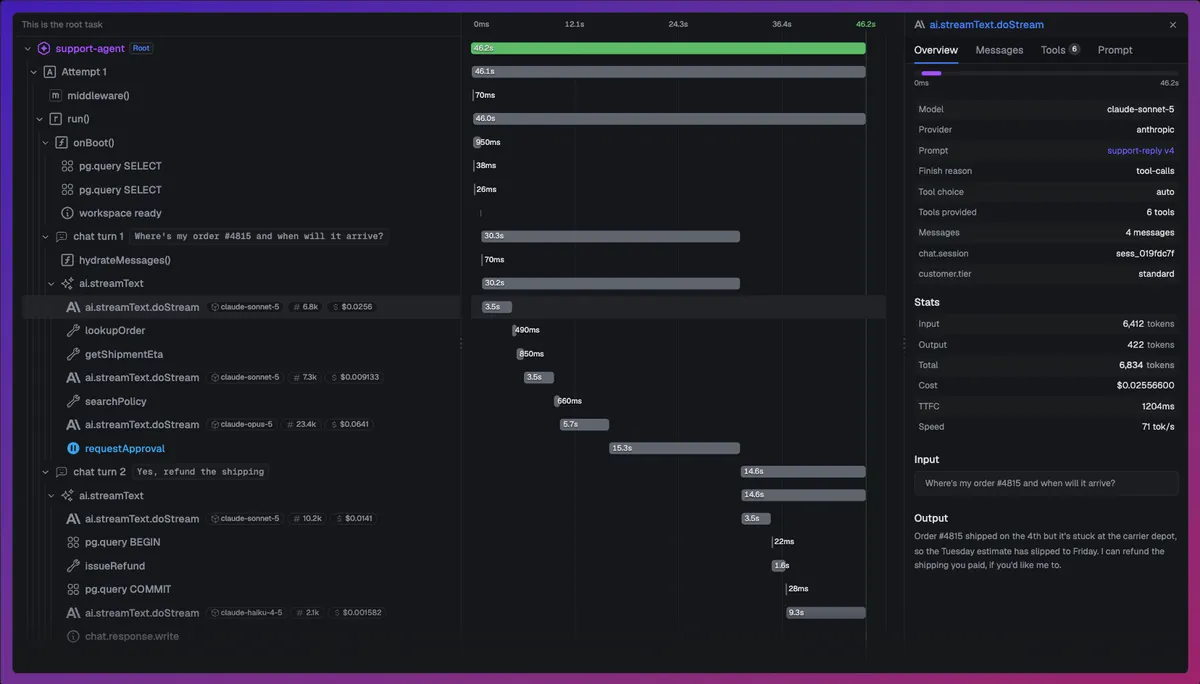Click the lookupOrder wrench icon
The height and width of the screenshot is (684, 1200).
click(x=73, y=331)
